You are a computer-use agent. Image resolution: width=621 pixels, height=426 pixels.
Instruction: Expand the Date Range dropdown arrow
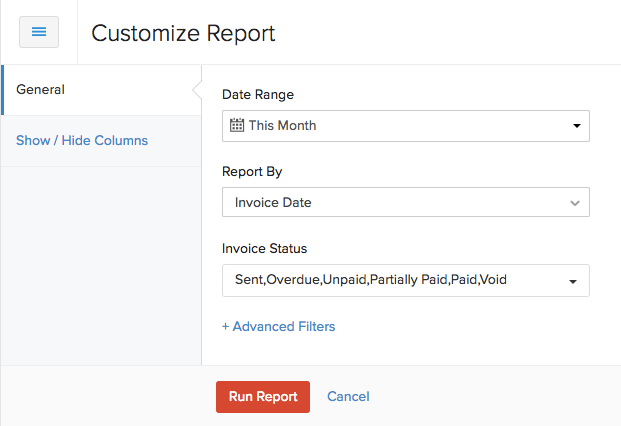[576, 126]
